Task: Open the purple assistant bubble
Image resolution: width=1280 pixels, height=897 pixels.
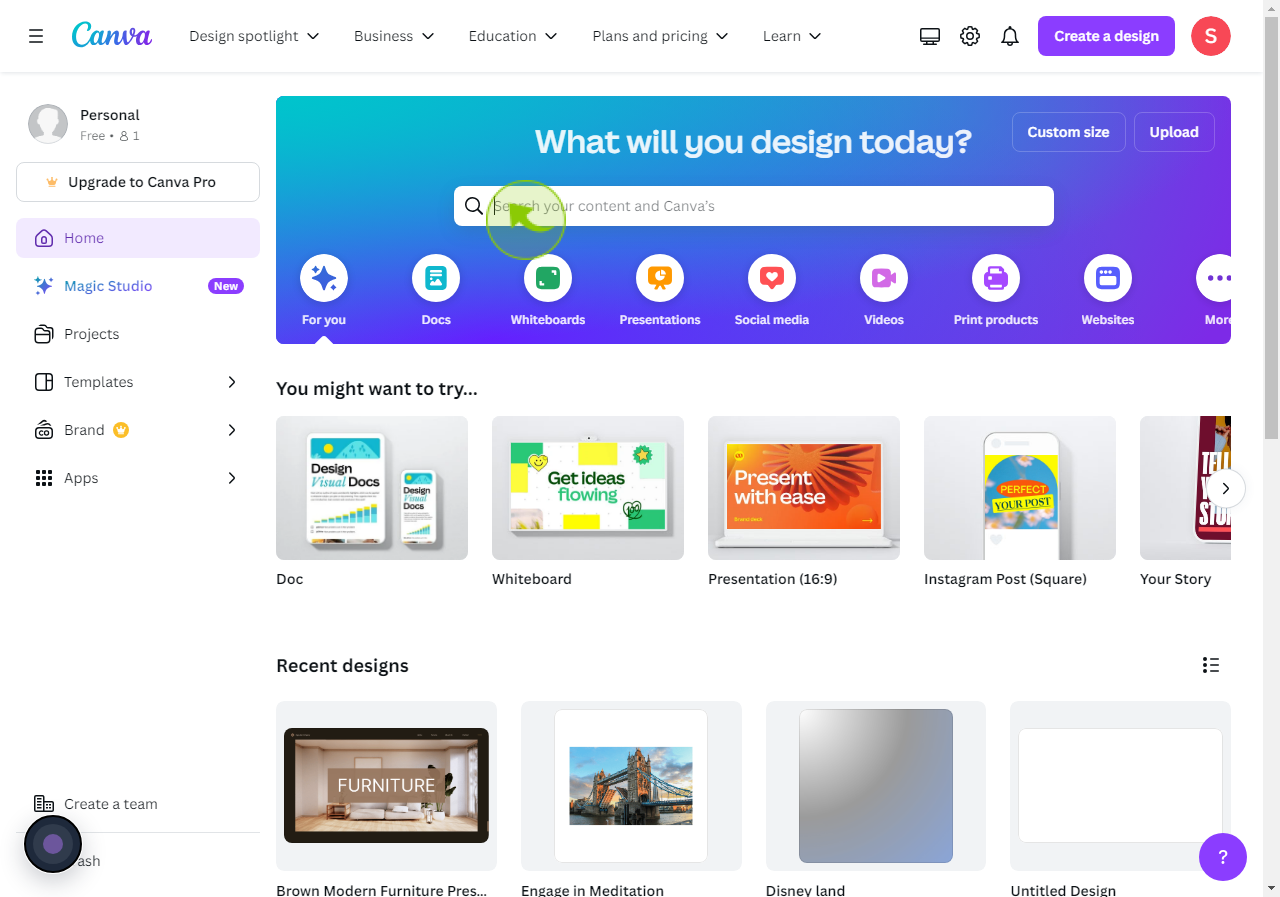Action: (53, 844)
